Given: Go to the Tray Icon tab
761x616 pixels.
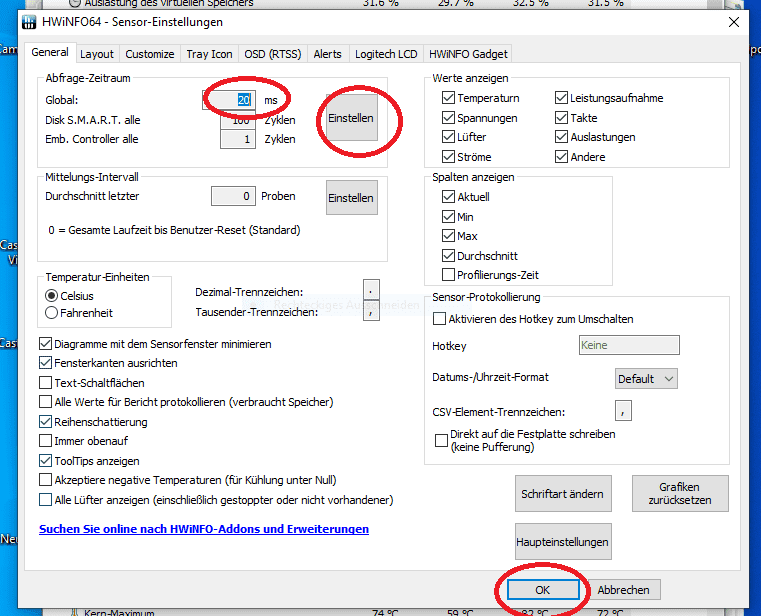Looking at the screenshot, I should [x=209, y=54].
